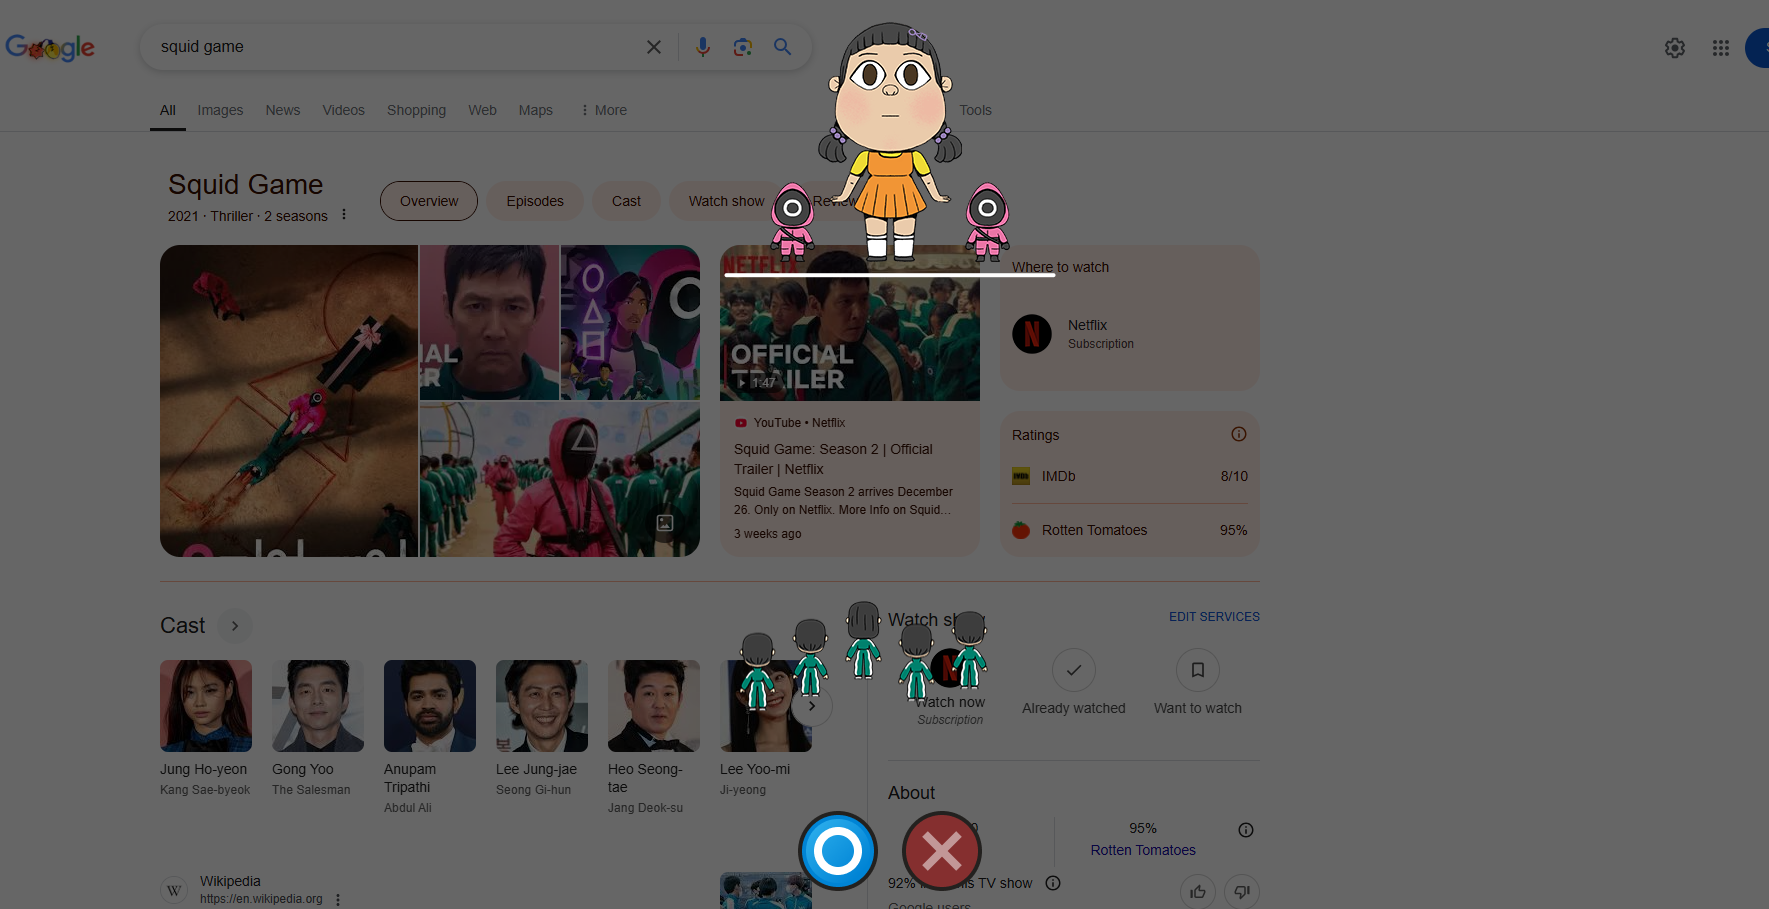Mark show as Already watched
Image resolution: width=1769 pixels, height=909 pixels.
pyautogui.click(x=1074, y=683)
